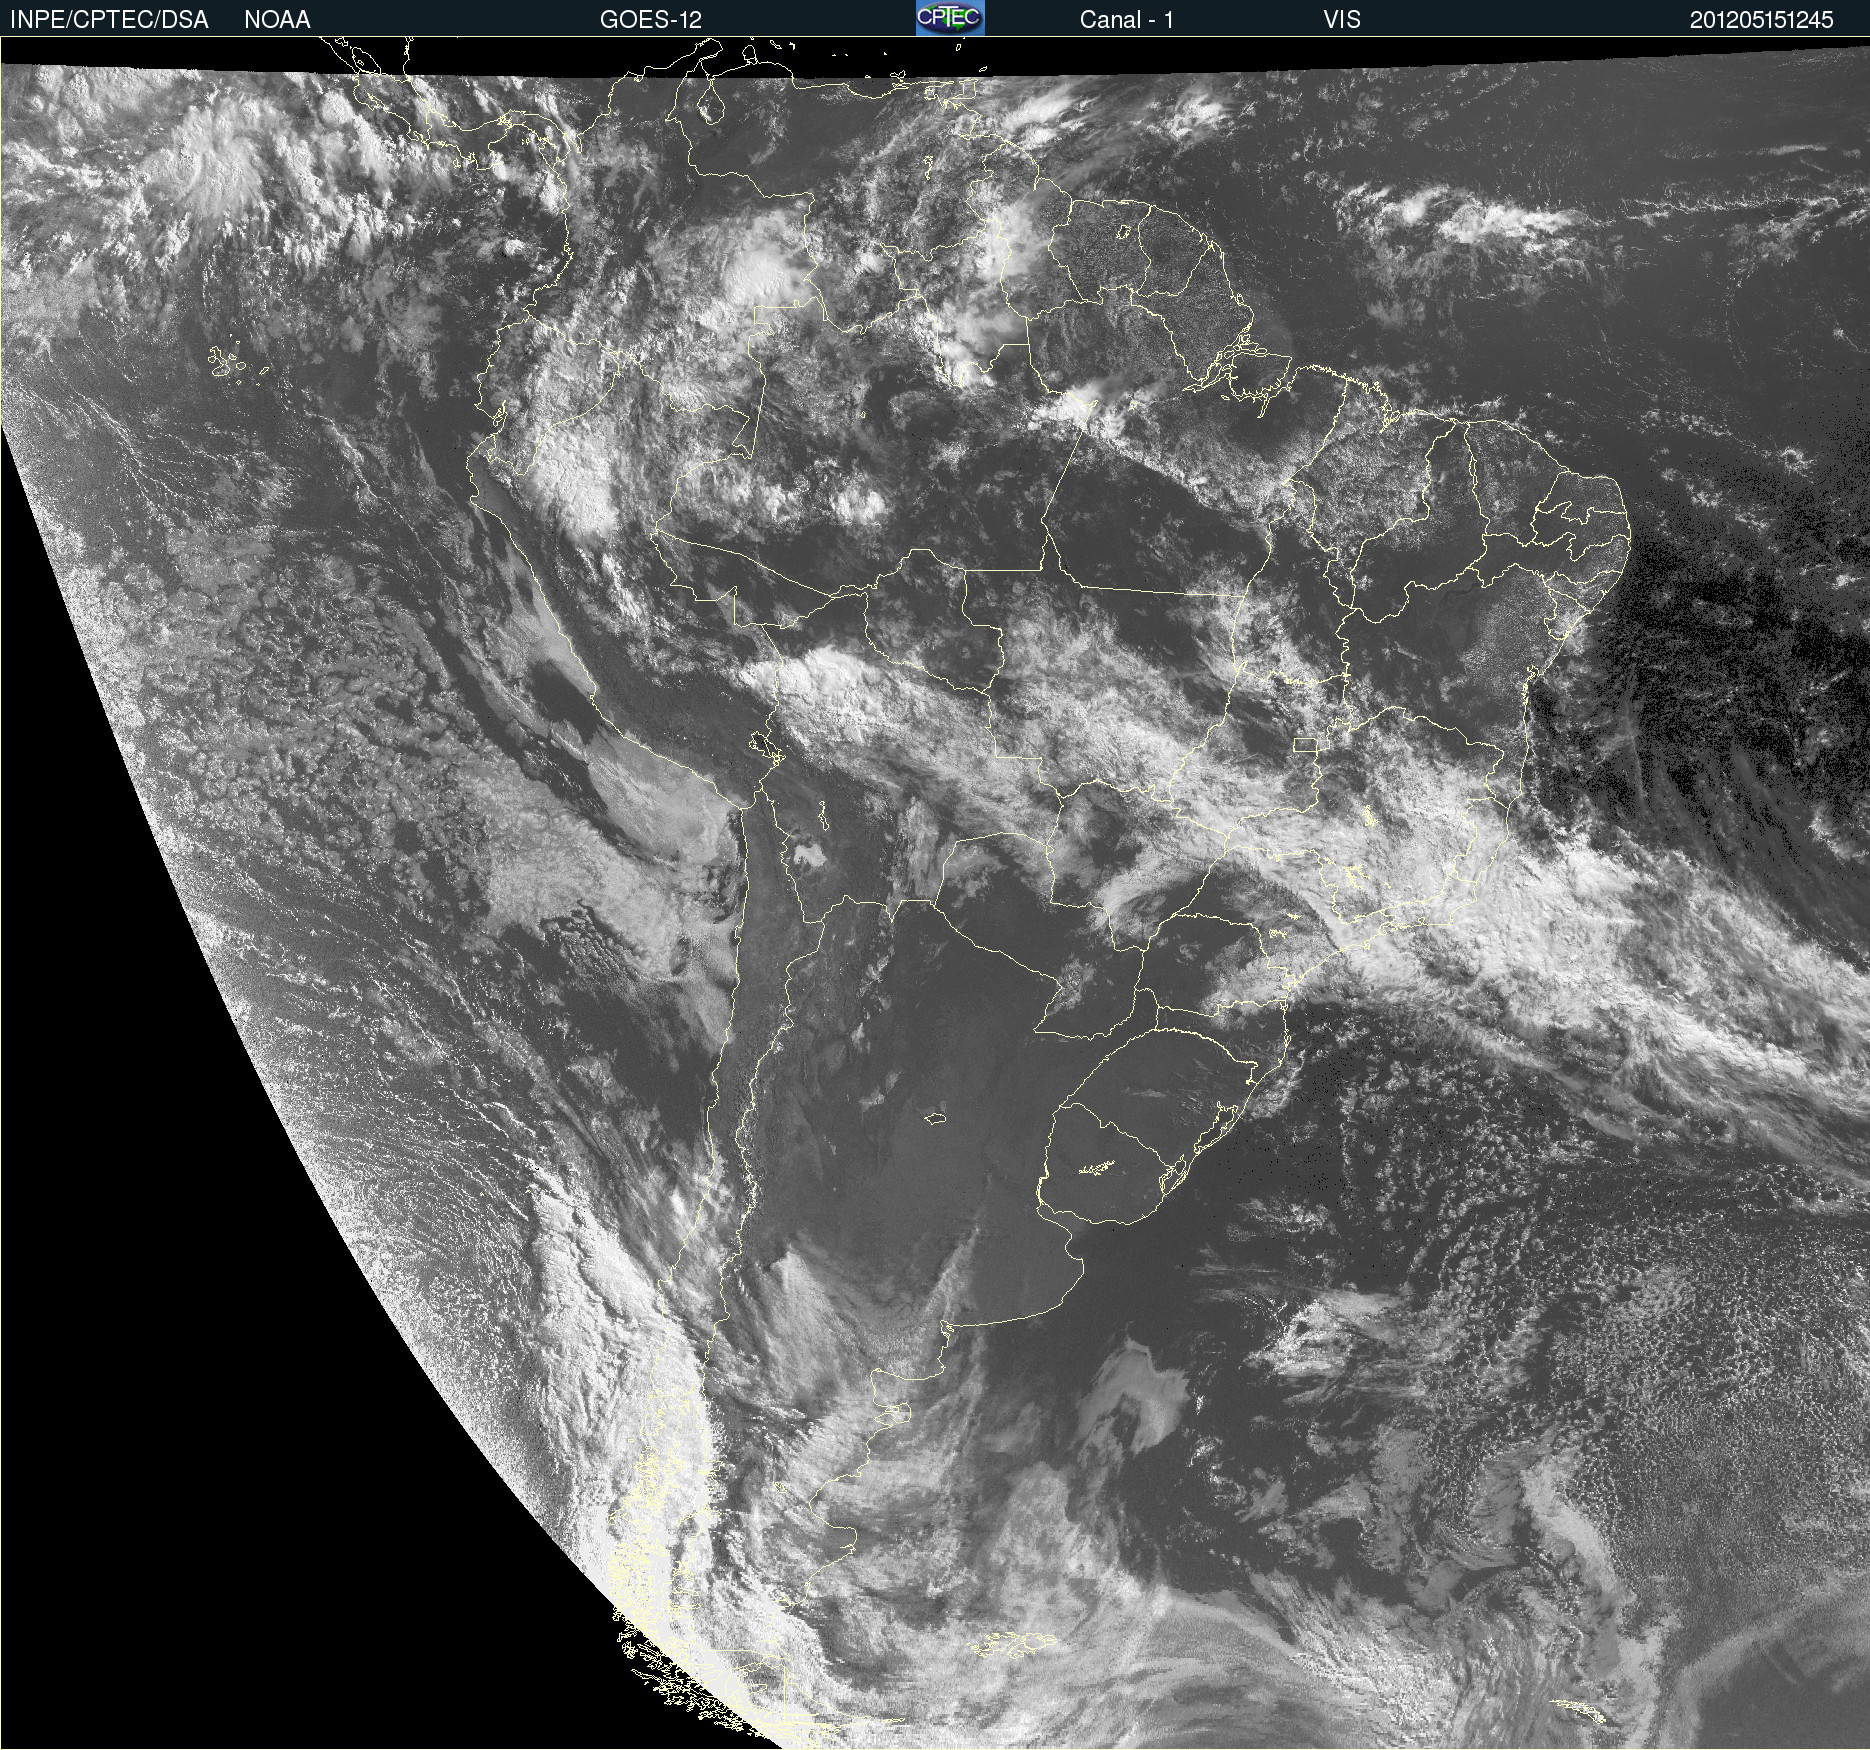Select the INPE/CPTEC/DSA header text
The width and height of the screenshot is (1870, 1750).
coord(109,20)
